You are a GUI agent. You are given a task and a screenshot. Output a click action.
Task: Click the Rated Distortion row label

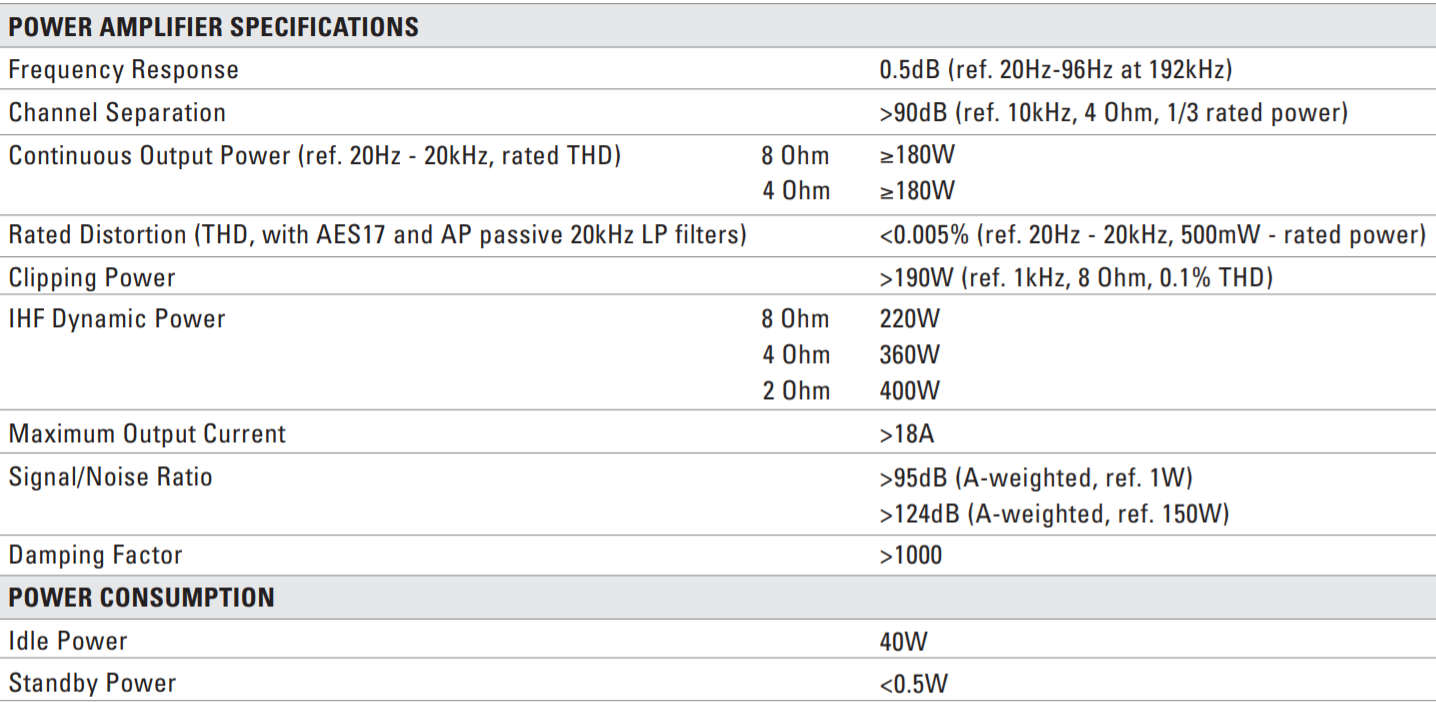(378, 235)
